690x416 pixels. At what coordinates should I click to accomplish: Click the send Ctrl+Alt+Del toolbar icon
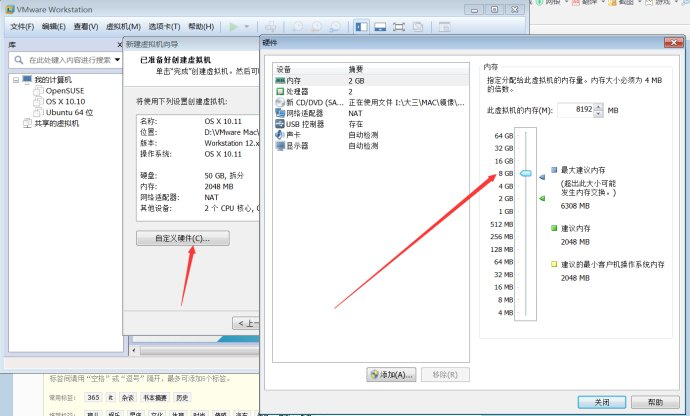click(x=271, y=27)
